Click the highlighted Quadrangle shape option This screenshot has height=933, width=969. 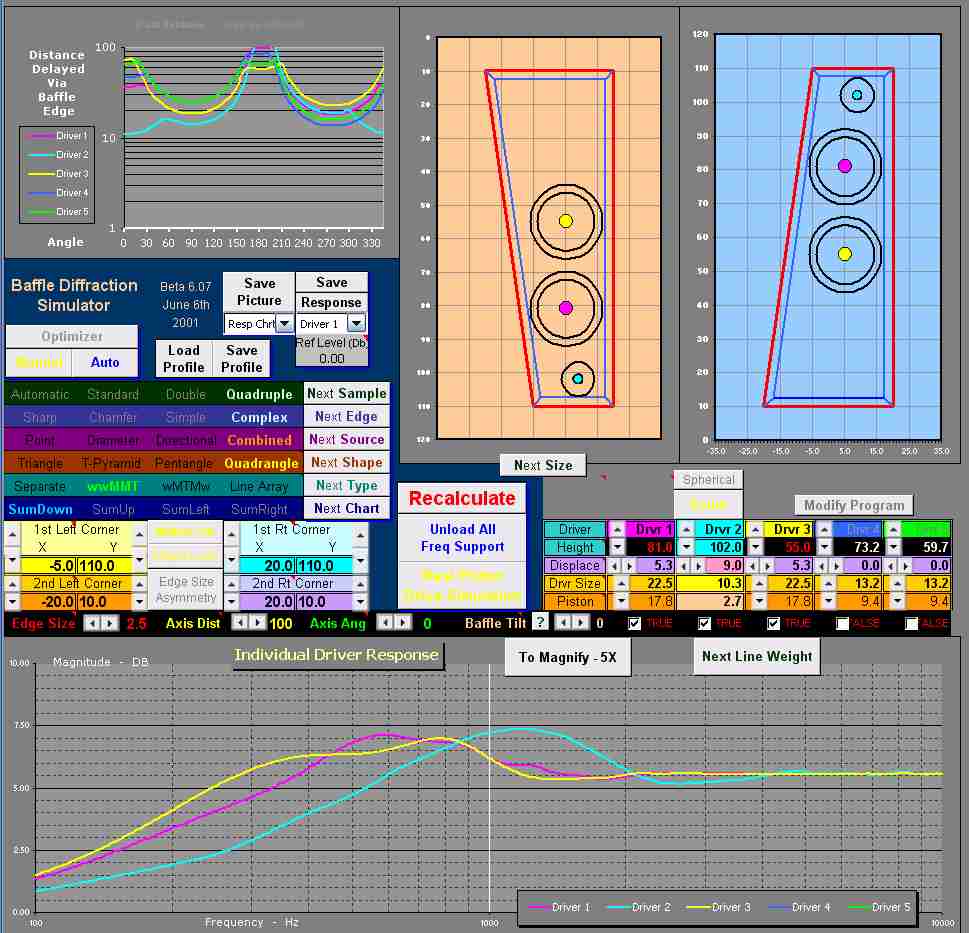261,463
